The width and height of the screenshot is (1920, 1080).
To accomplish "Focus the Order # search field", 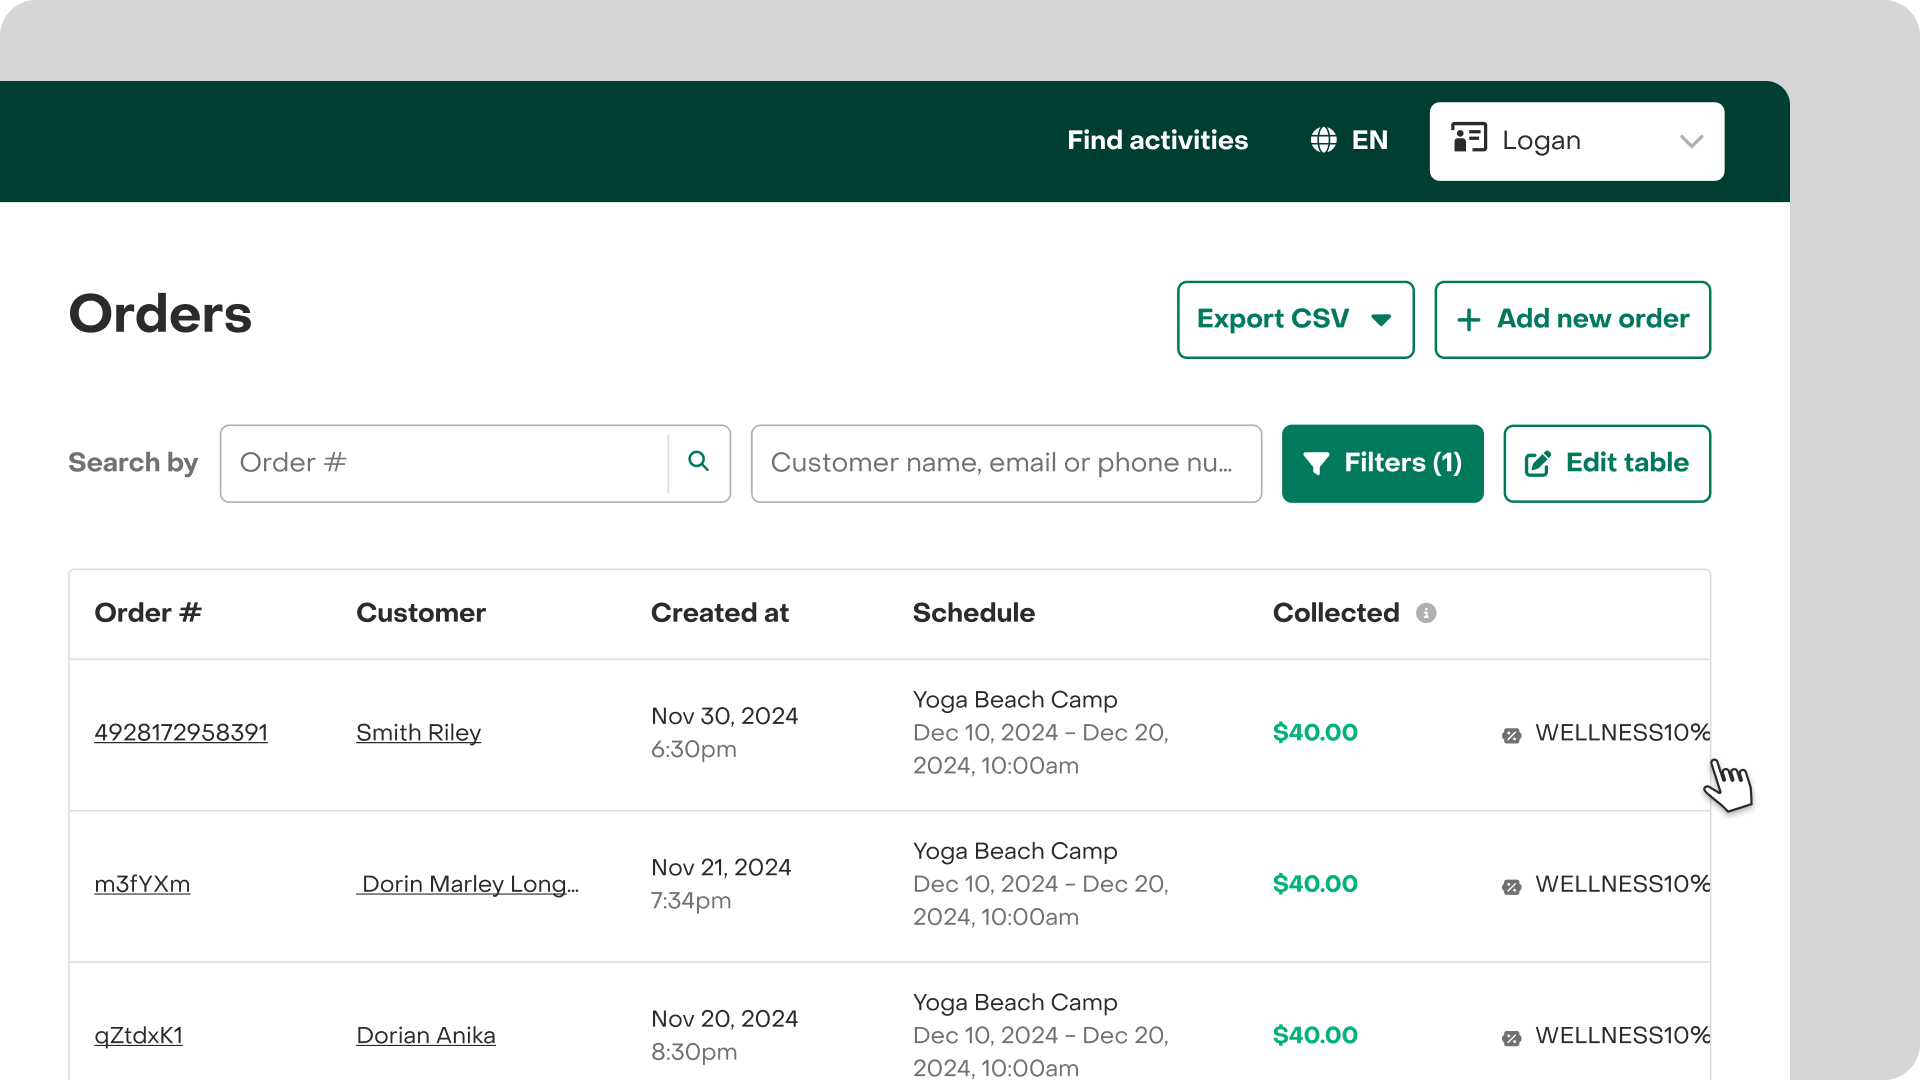I will [444, 463].
